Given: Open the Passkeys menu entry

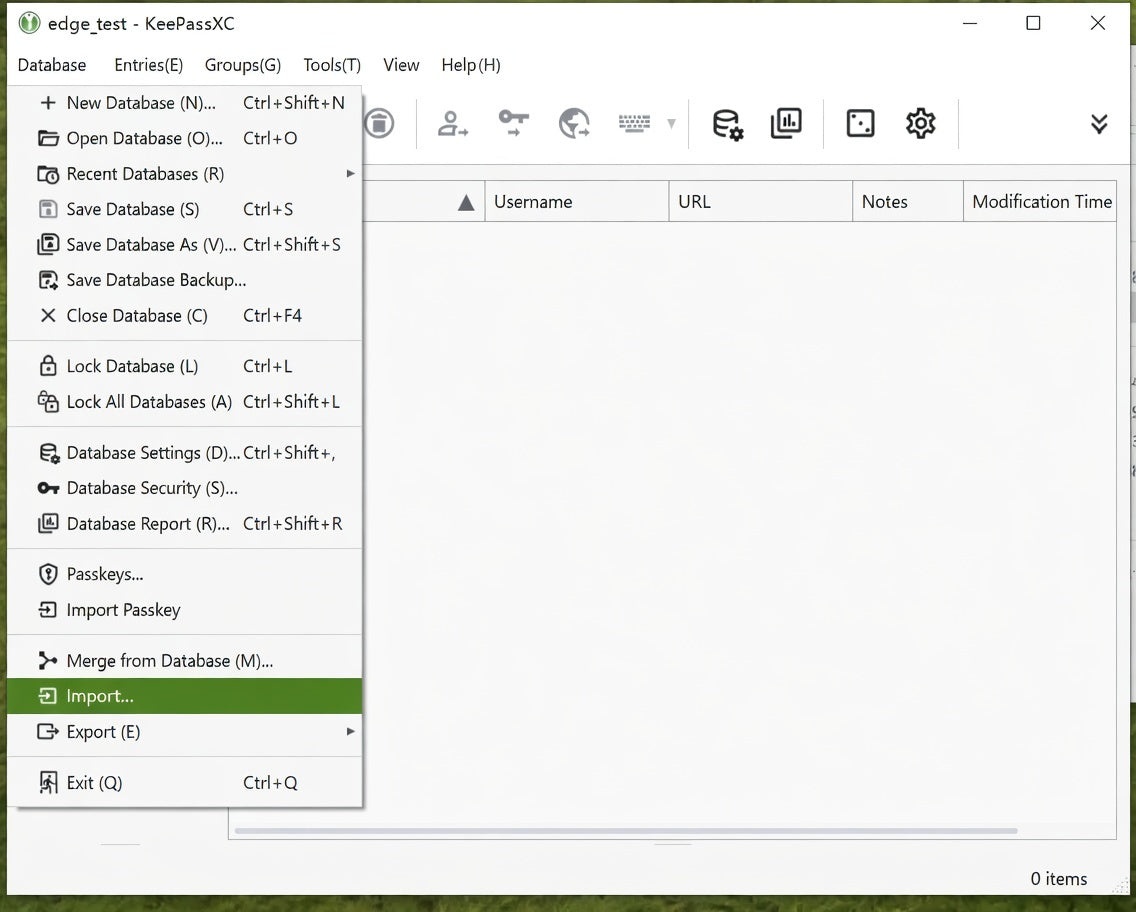Looking at the screenshot, I should pos(185,574).
